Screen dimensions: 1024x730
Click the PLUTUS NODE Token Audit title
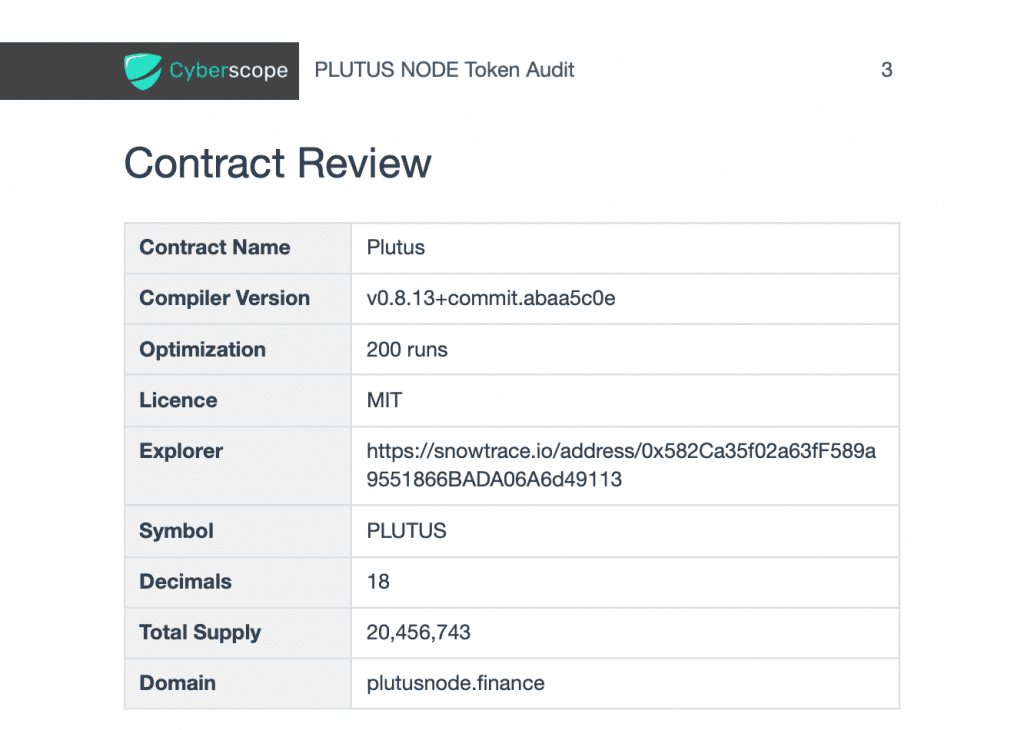pyautogui.click(x=444, y=70)
